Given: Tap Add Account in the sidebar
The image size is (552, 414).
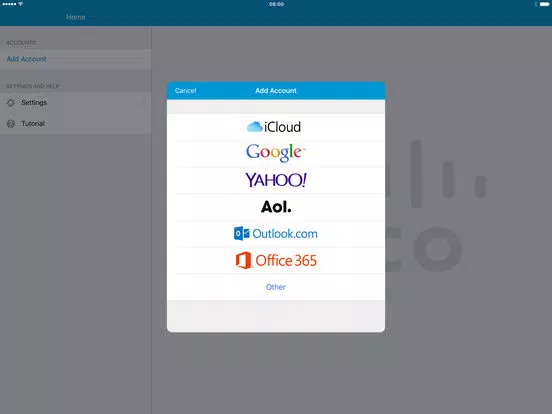Looking at the screenshot, I should (x=76, y=59).
